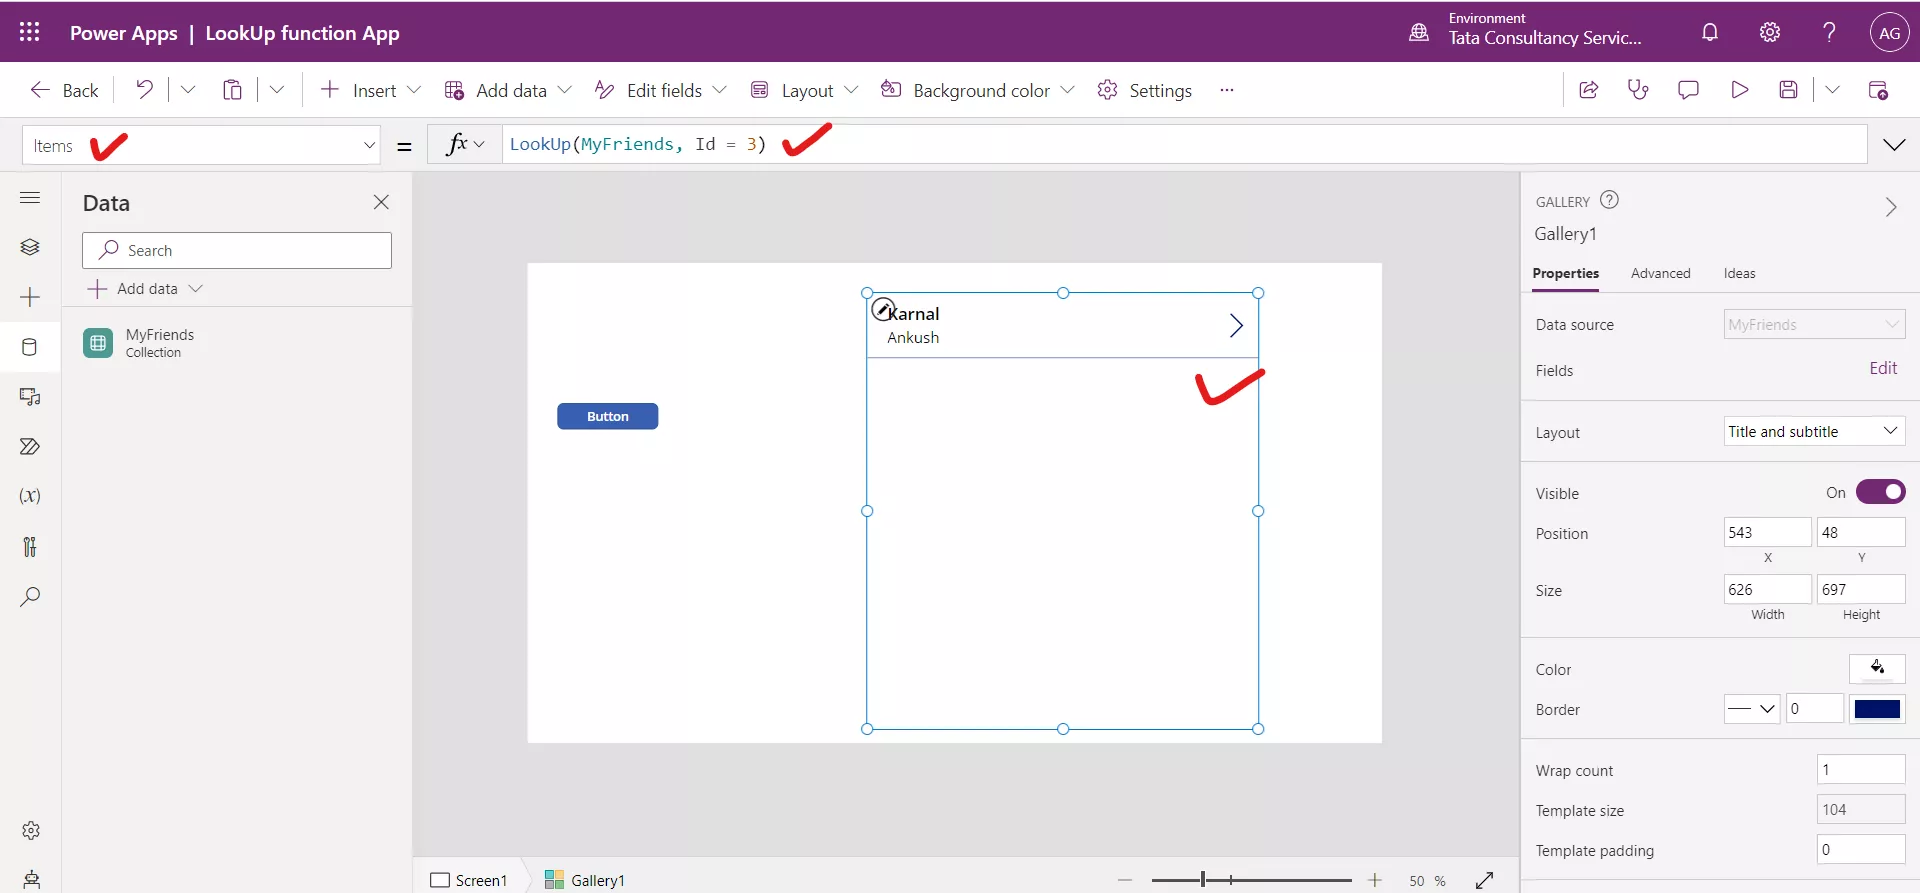Viewport: 1920px width, 893px height.
Task: Click the gallery help question icon
Action: tap(1609, 200)
